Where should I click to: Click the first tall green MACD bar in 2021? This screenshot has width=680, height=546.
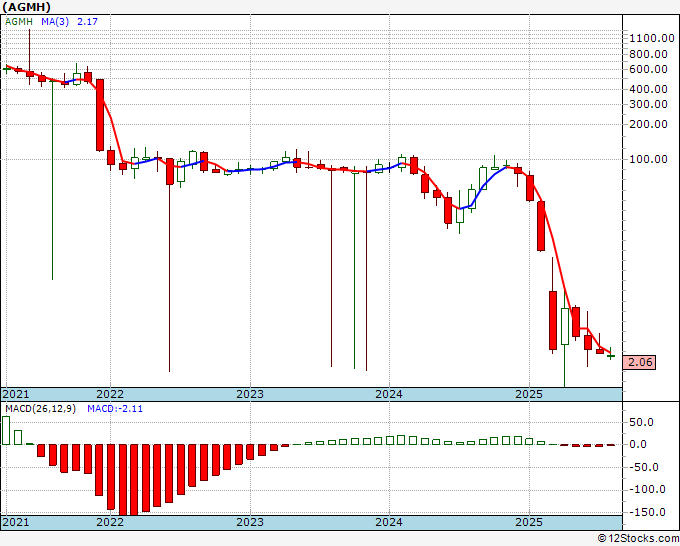point(6,431)
